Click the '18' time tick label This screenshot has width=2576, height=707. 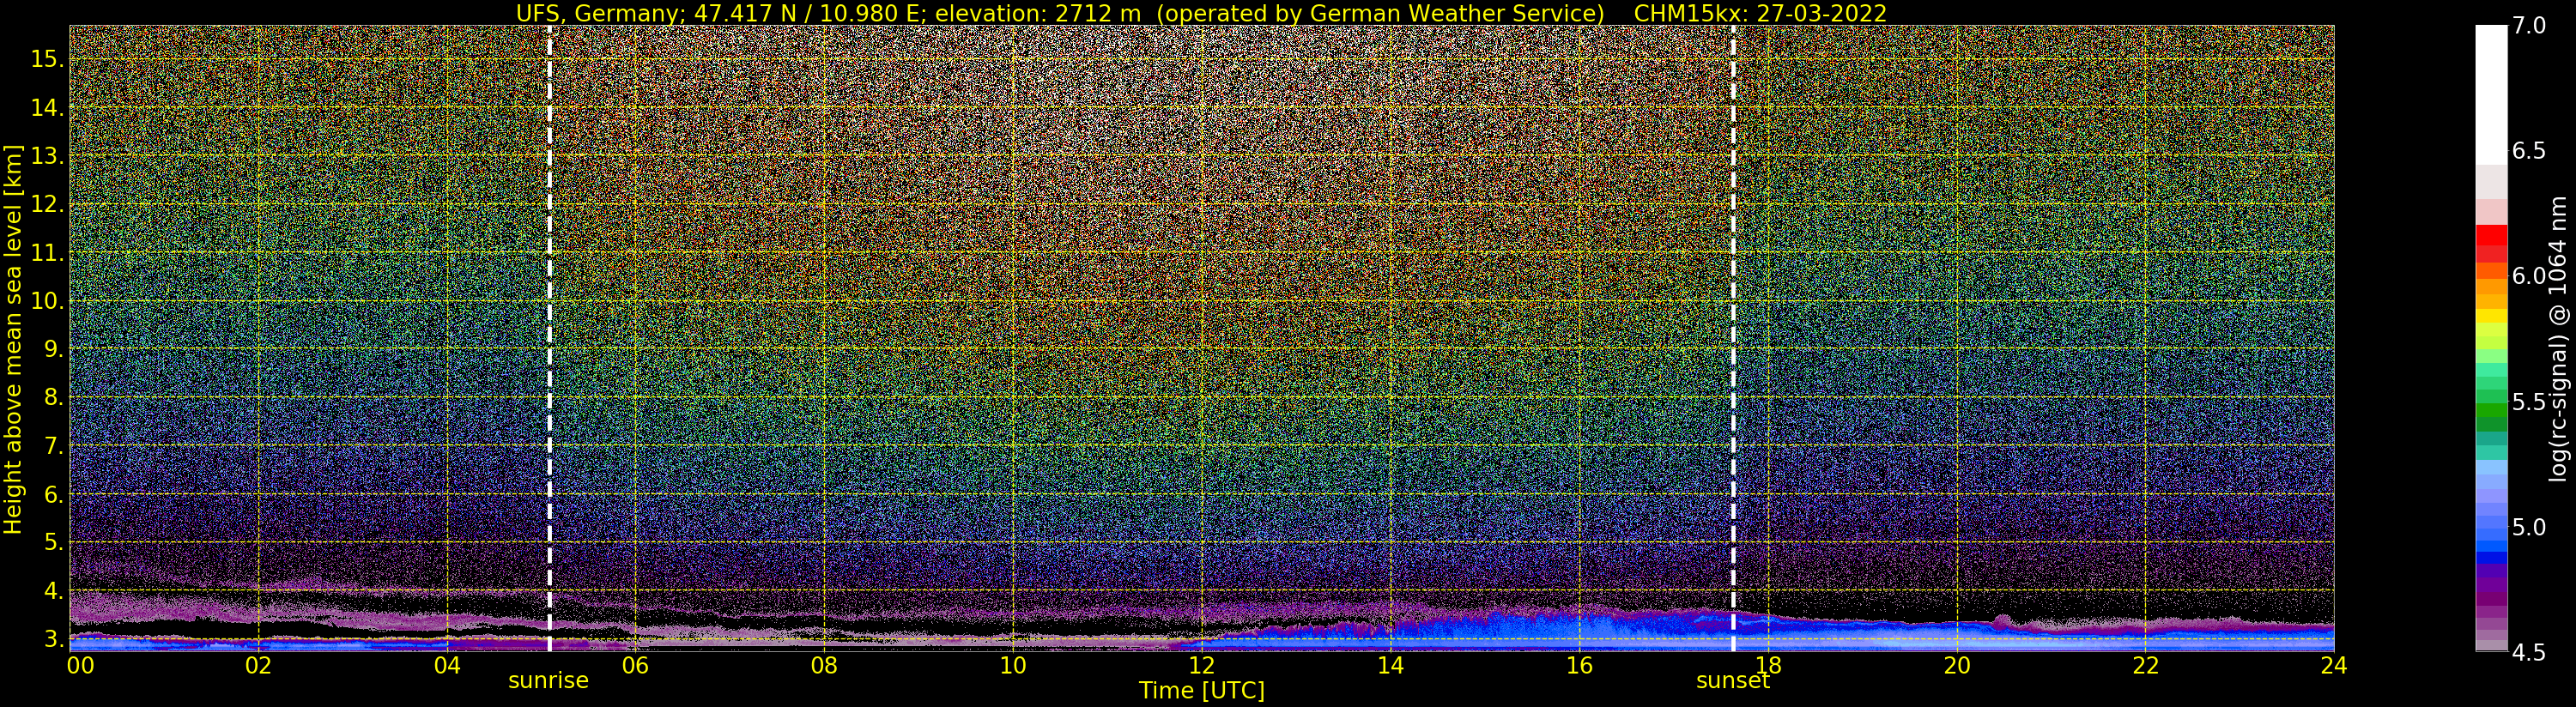[x=1768, y=665]
